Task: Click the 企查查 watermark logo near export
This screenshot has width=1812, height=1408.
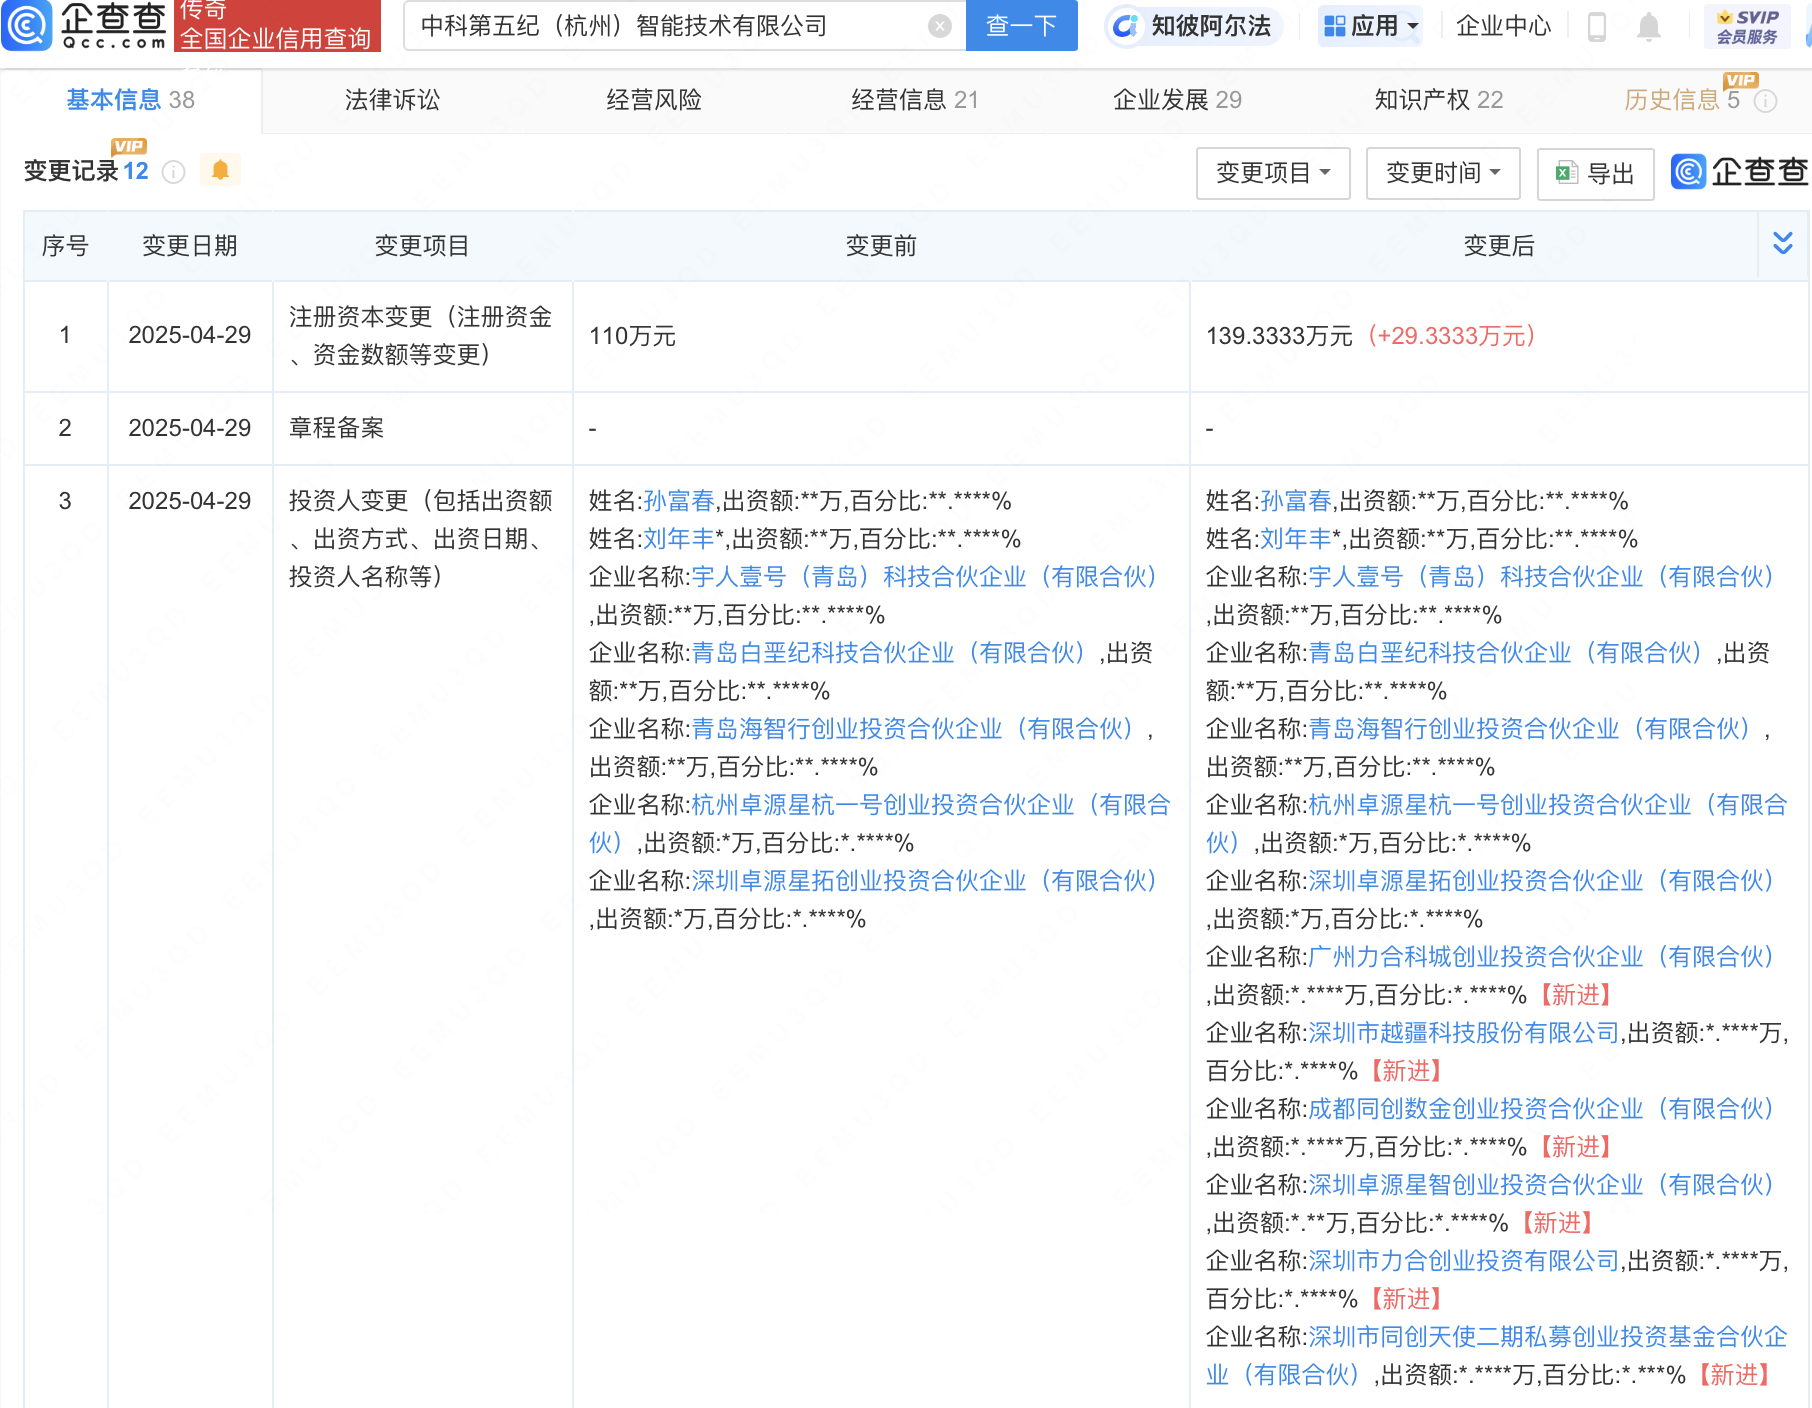Action: click(1739, 172)
